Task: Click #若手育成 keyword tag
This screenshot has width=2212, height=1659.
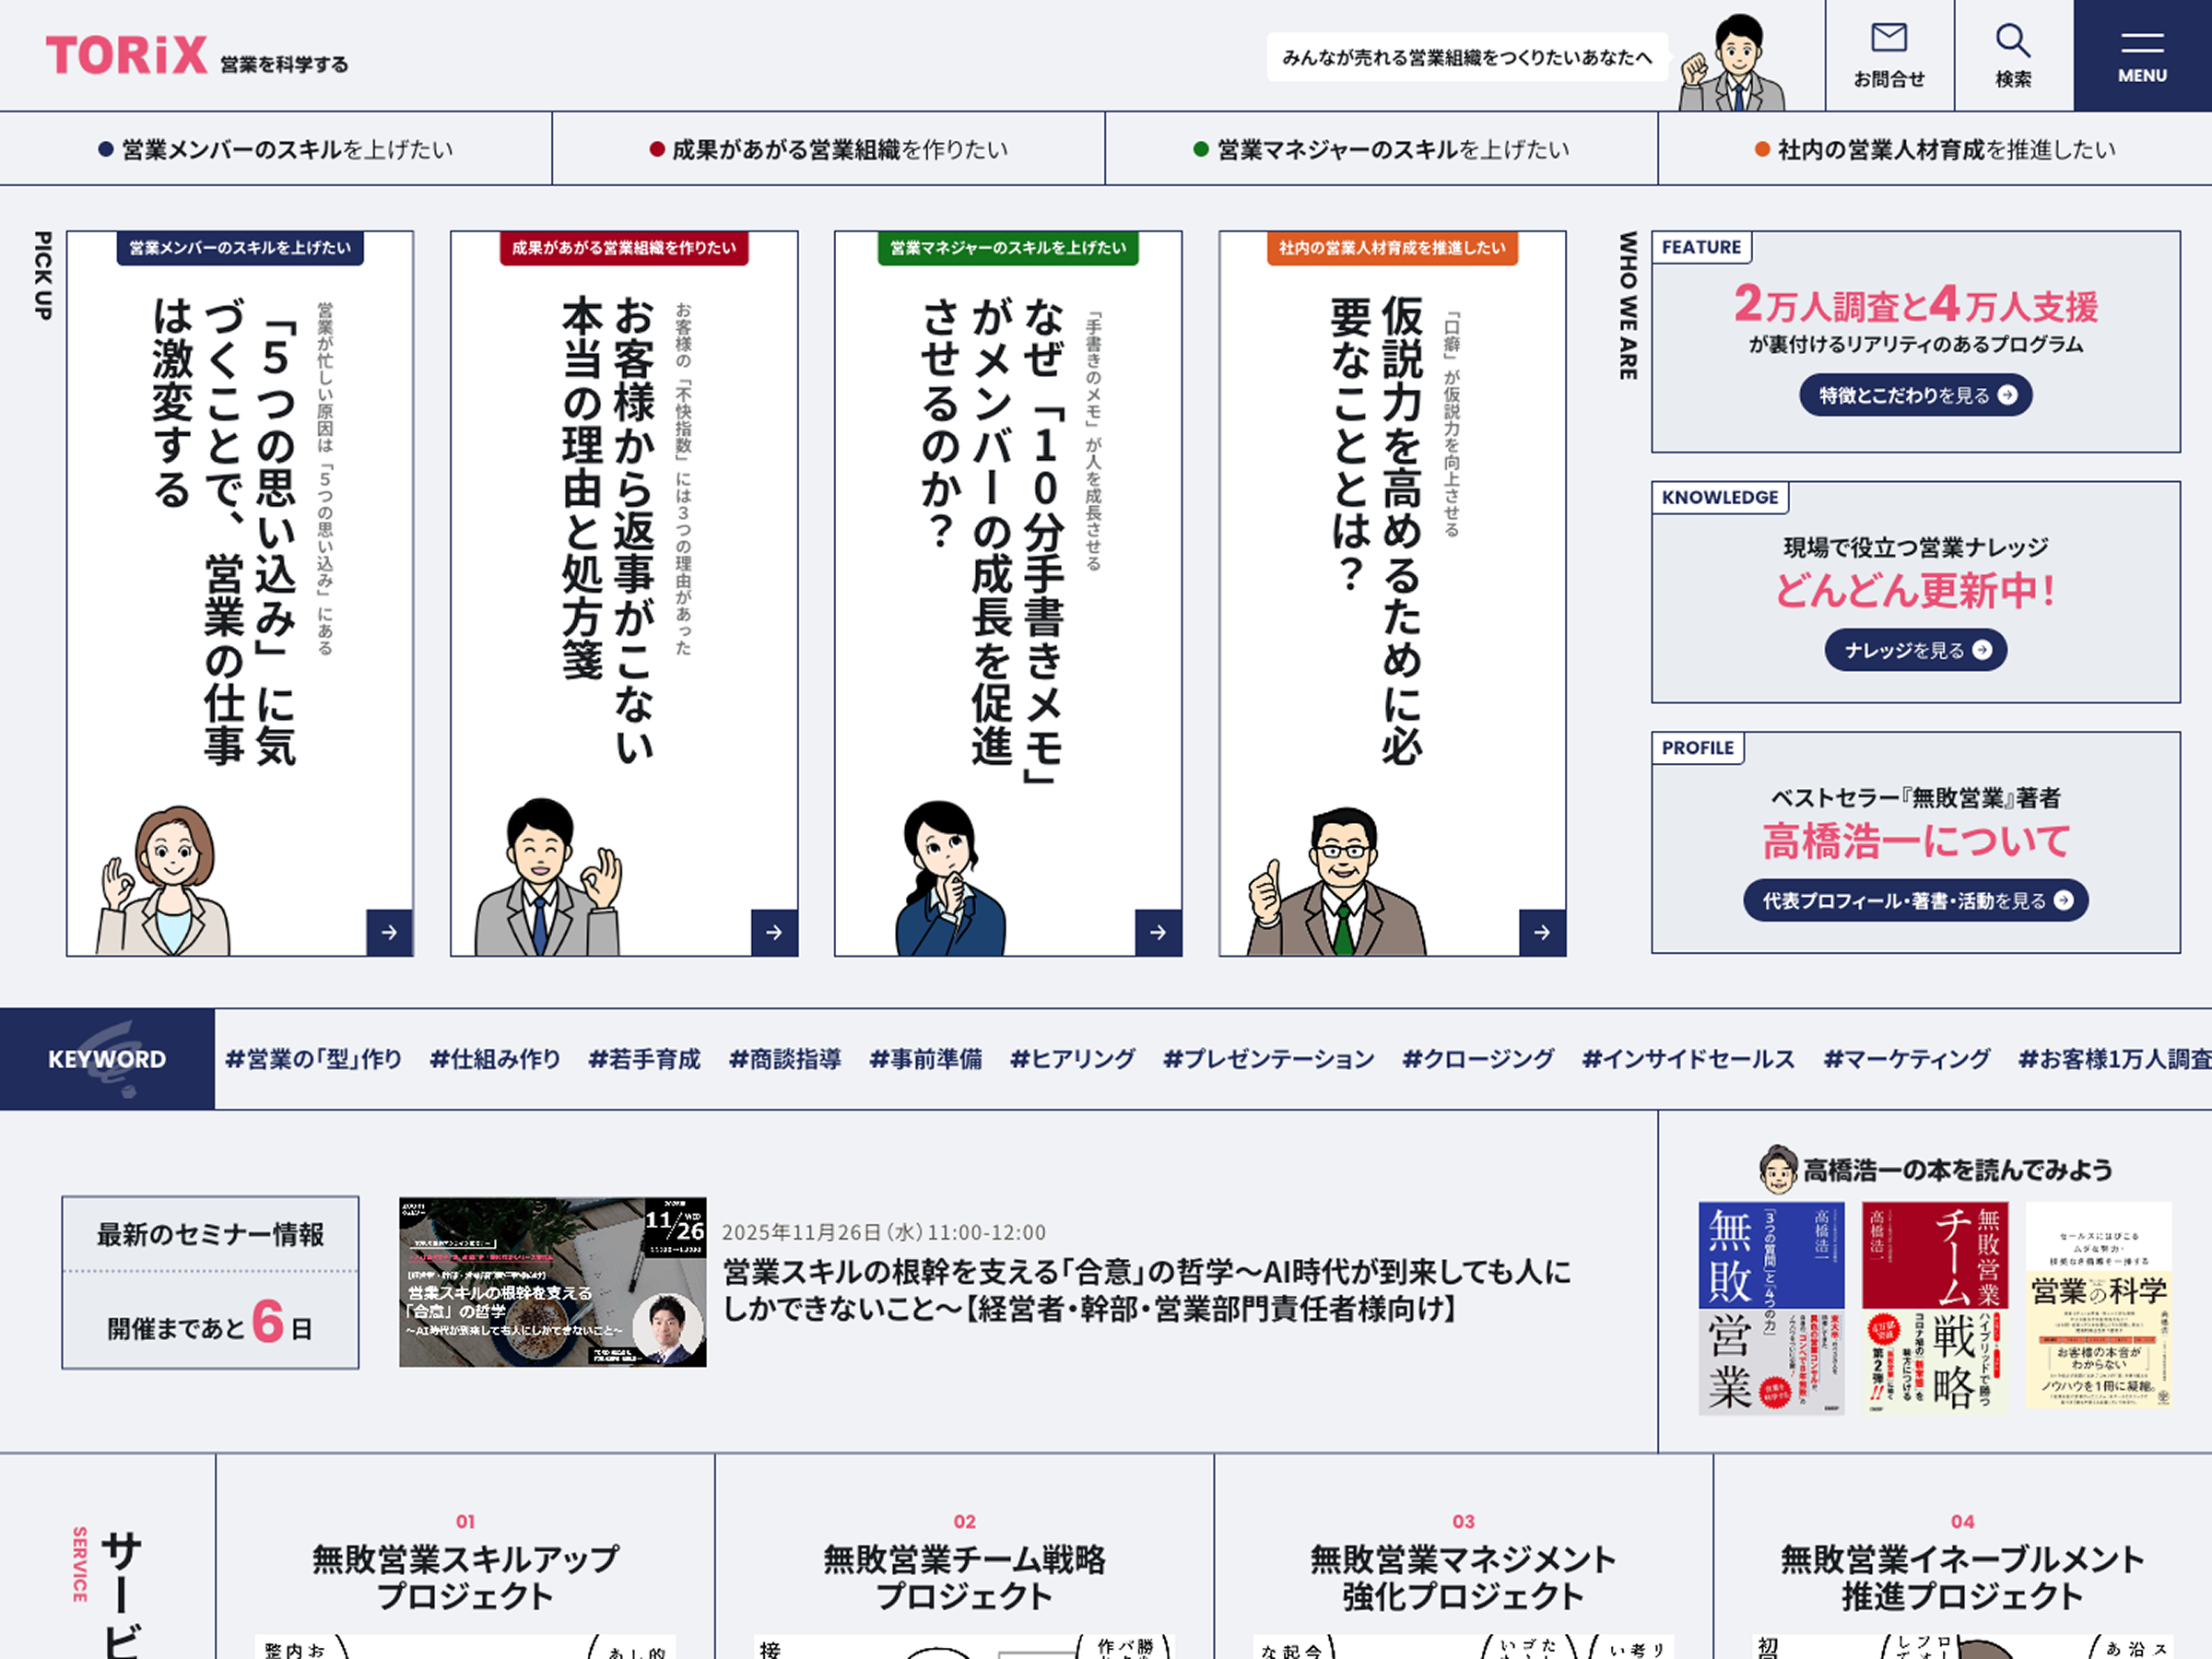Action: [x=644, y=1059]
